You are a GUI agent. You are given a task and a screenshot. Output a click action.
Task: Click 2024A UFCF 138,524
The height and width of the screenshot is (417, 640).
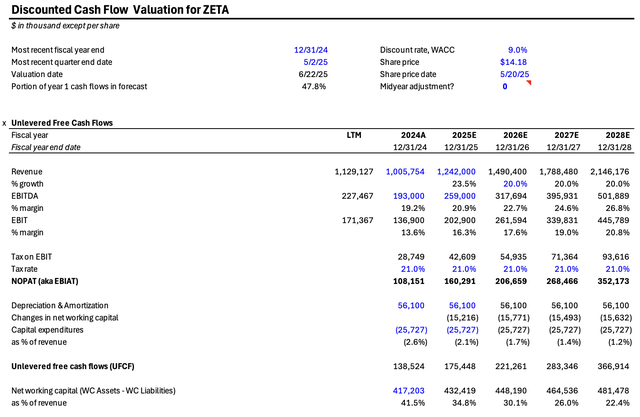[x=409, y=366]
